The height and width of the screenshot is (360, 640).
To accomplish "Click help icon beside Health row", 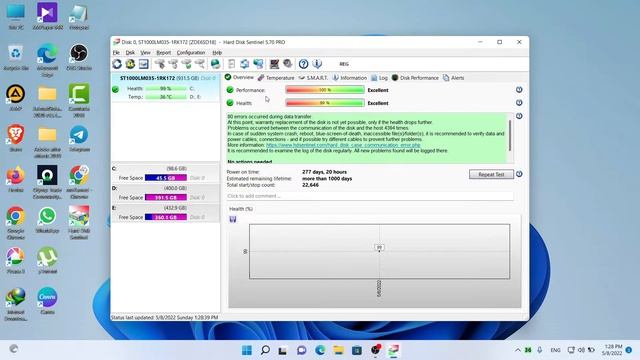I will click(519, 103).
